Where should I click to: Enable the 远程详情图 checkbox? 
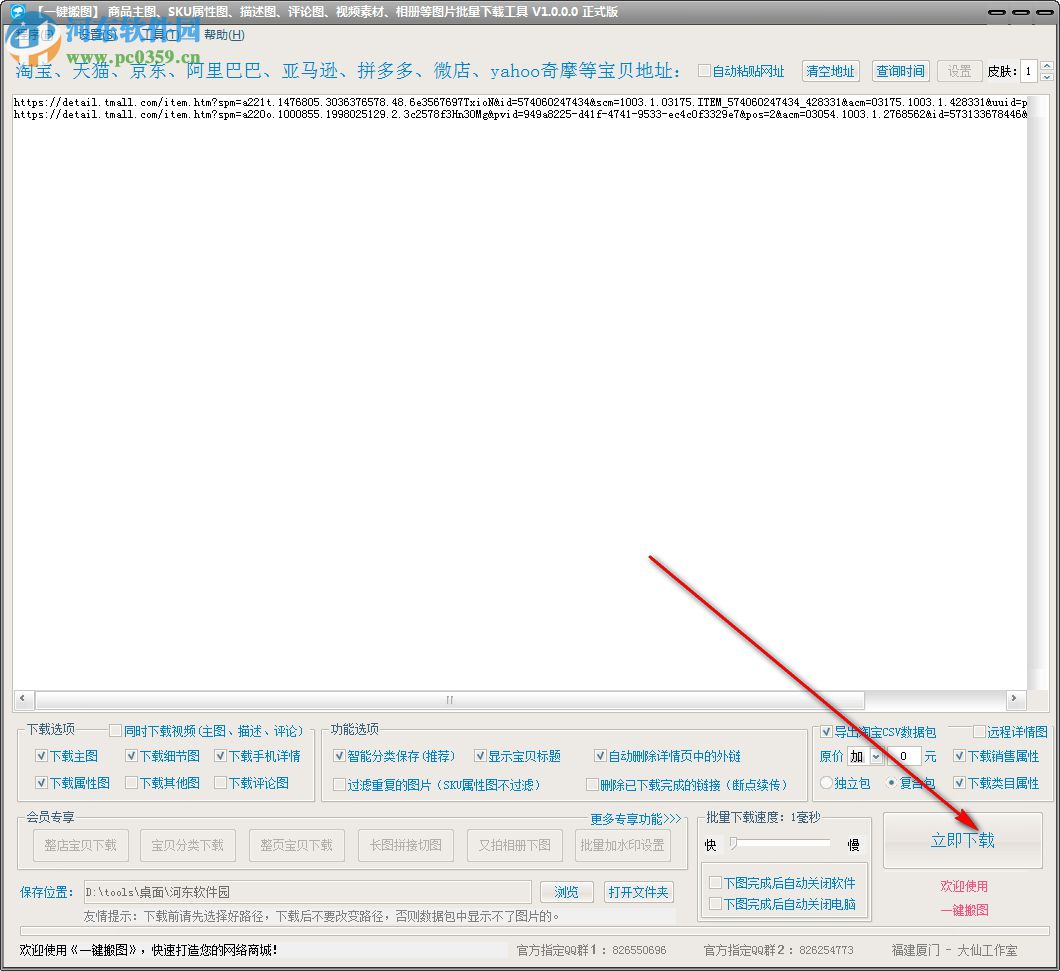pos(979,732)
